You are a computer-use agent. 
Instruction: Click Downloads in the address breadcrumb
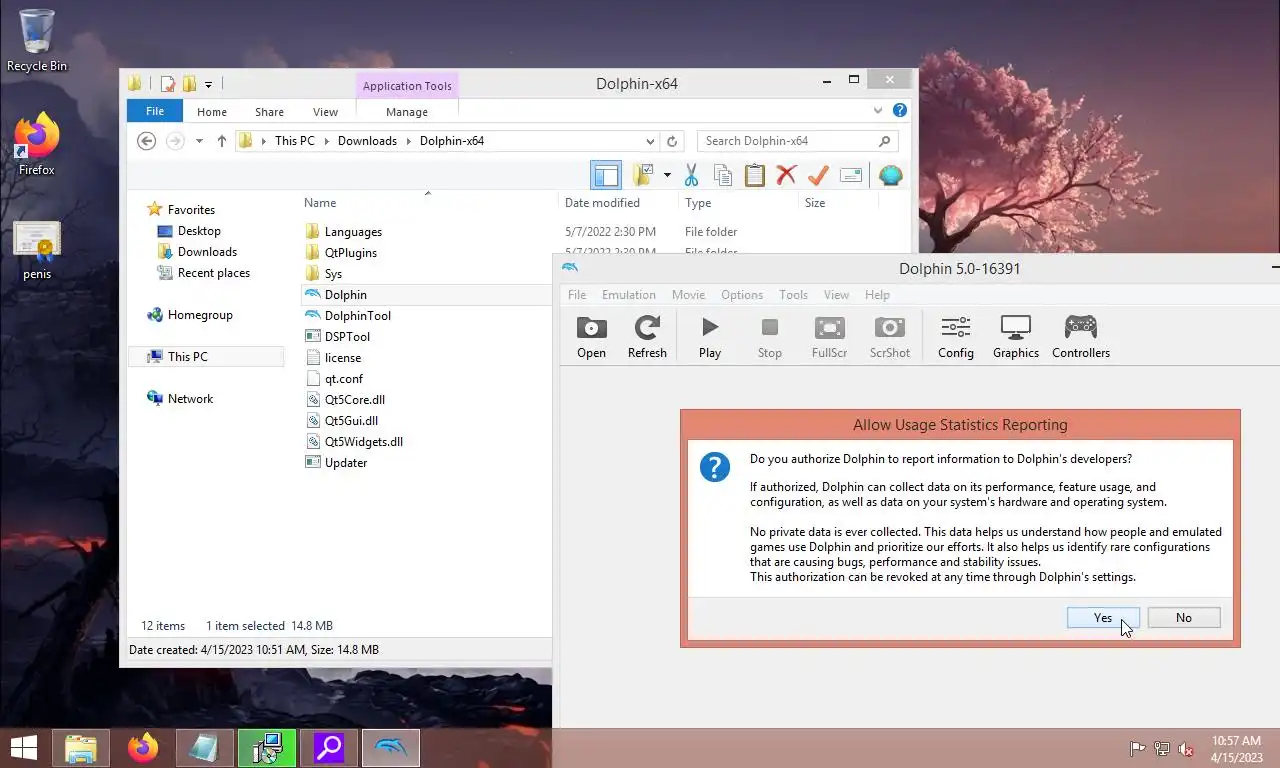(367, 141)
